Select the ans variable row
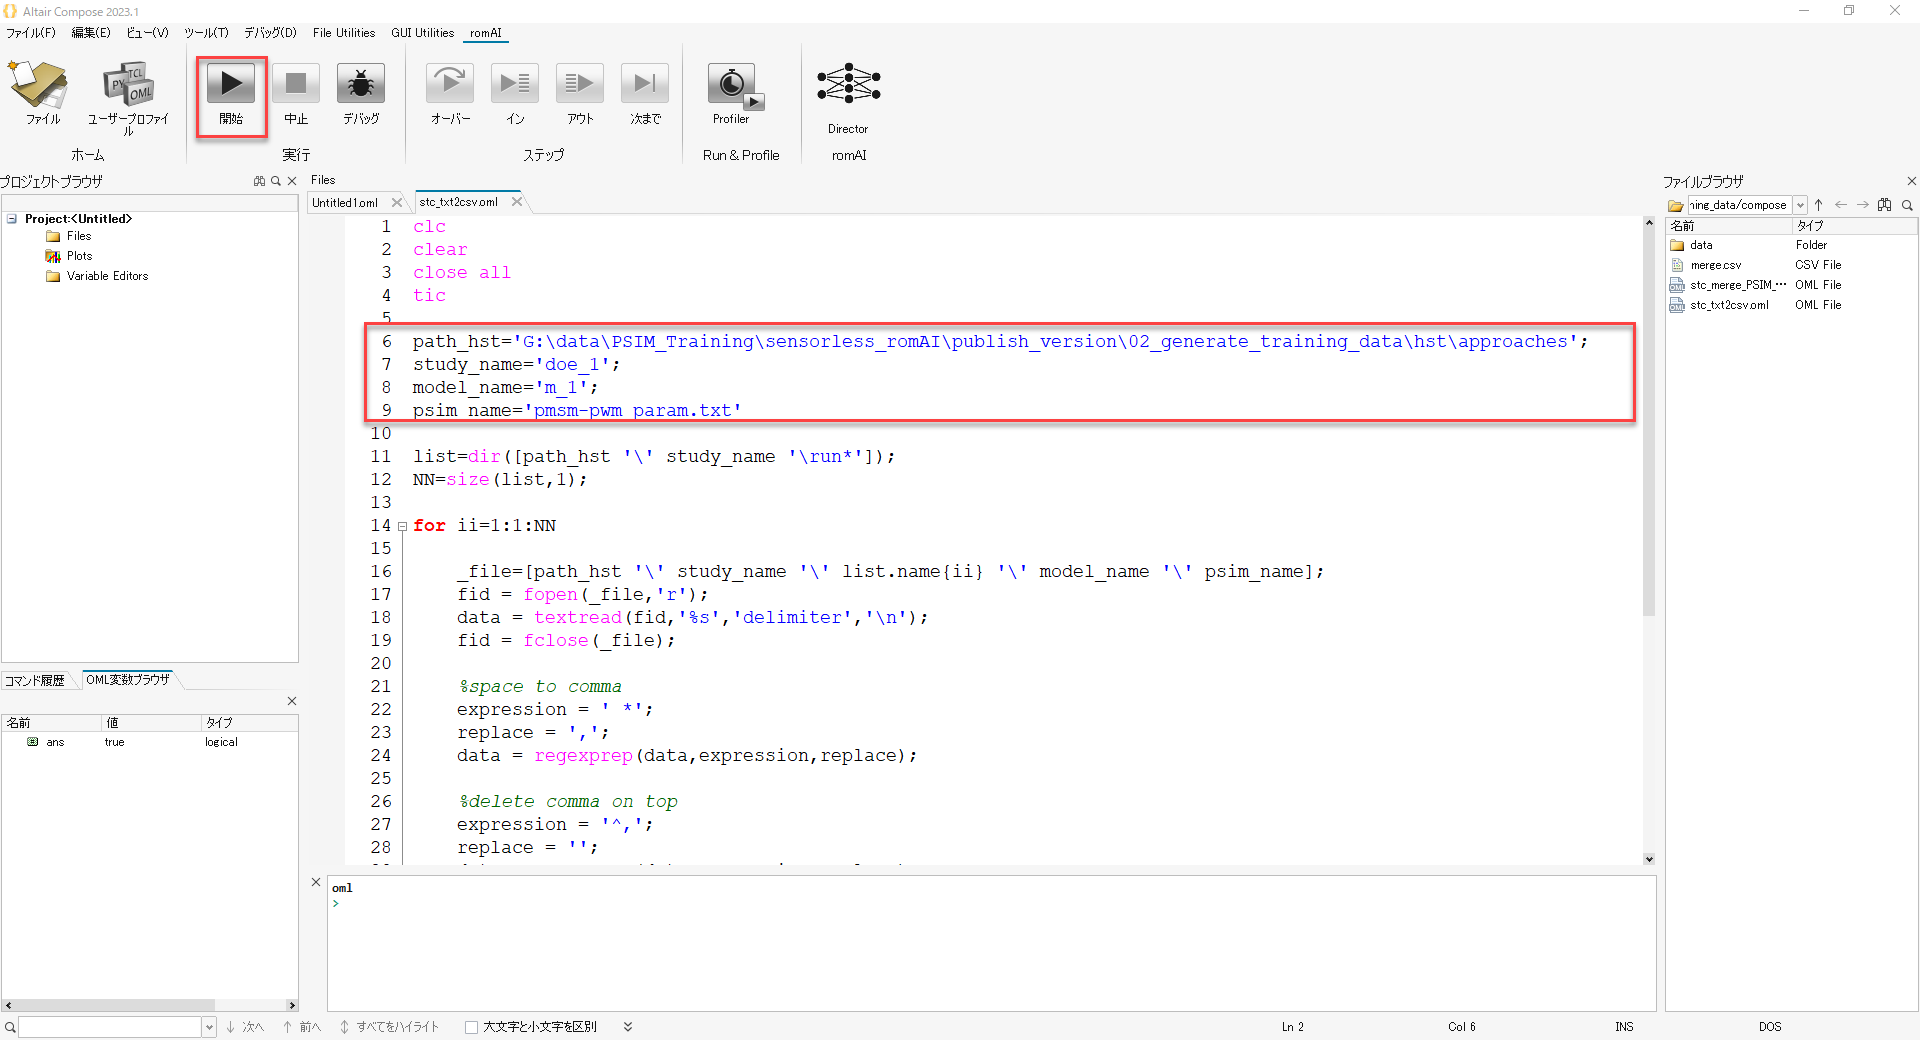 pyautogui.click(x=150, y=742)
